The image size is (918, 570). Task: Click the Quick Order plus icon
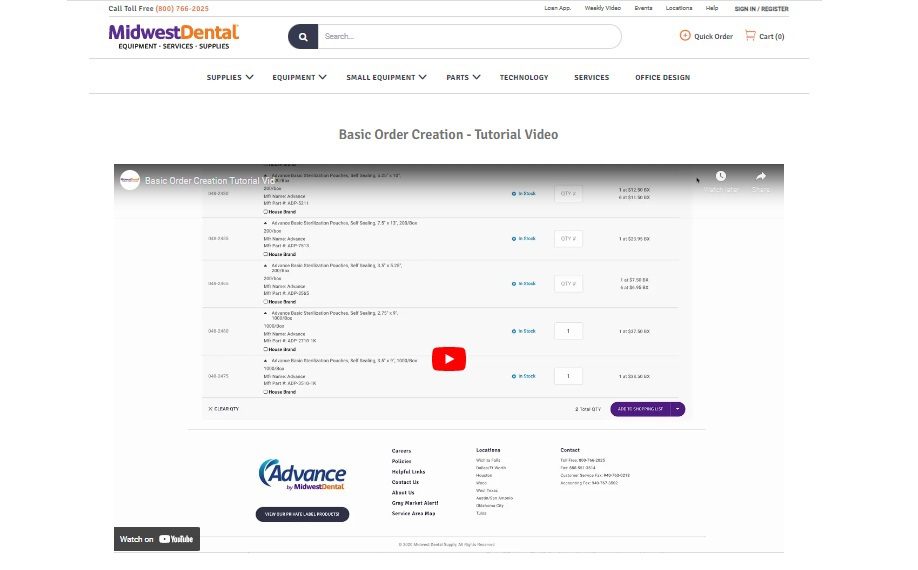685,35
